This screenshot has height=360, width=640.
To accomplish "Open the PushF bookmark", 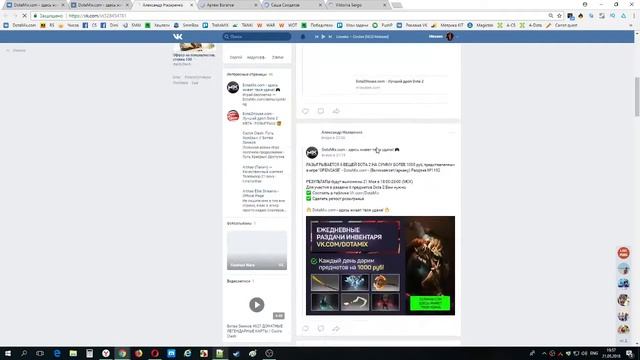I will [383, 25].
